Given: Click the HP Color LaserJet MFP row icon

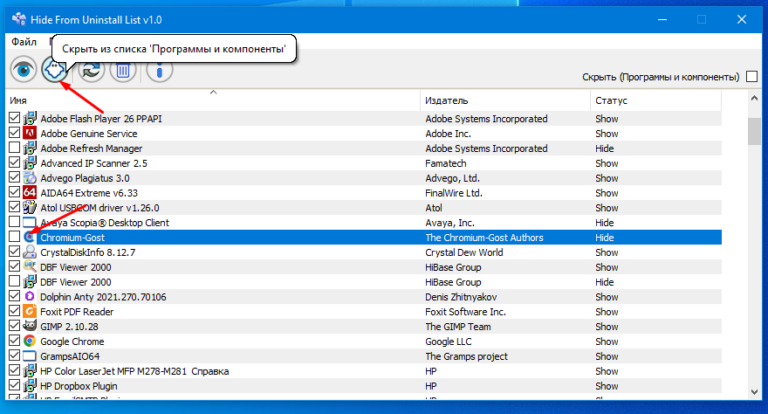Looking at the screenshot, I should click(30, 371).
